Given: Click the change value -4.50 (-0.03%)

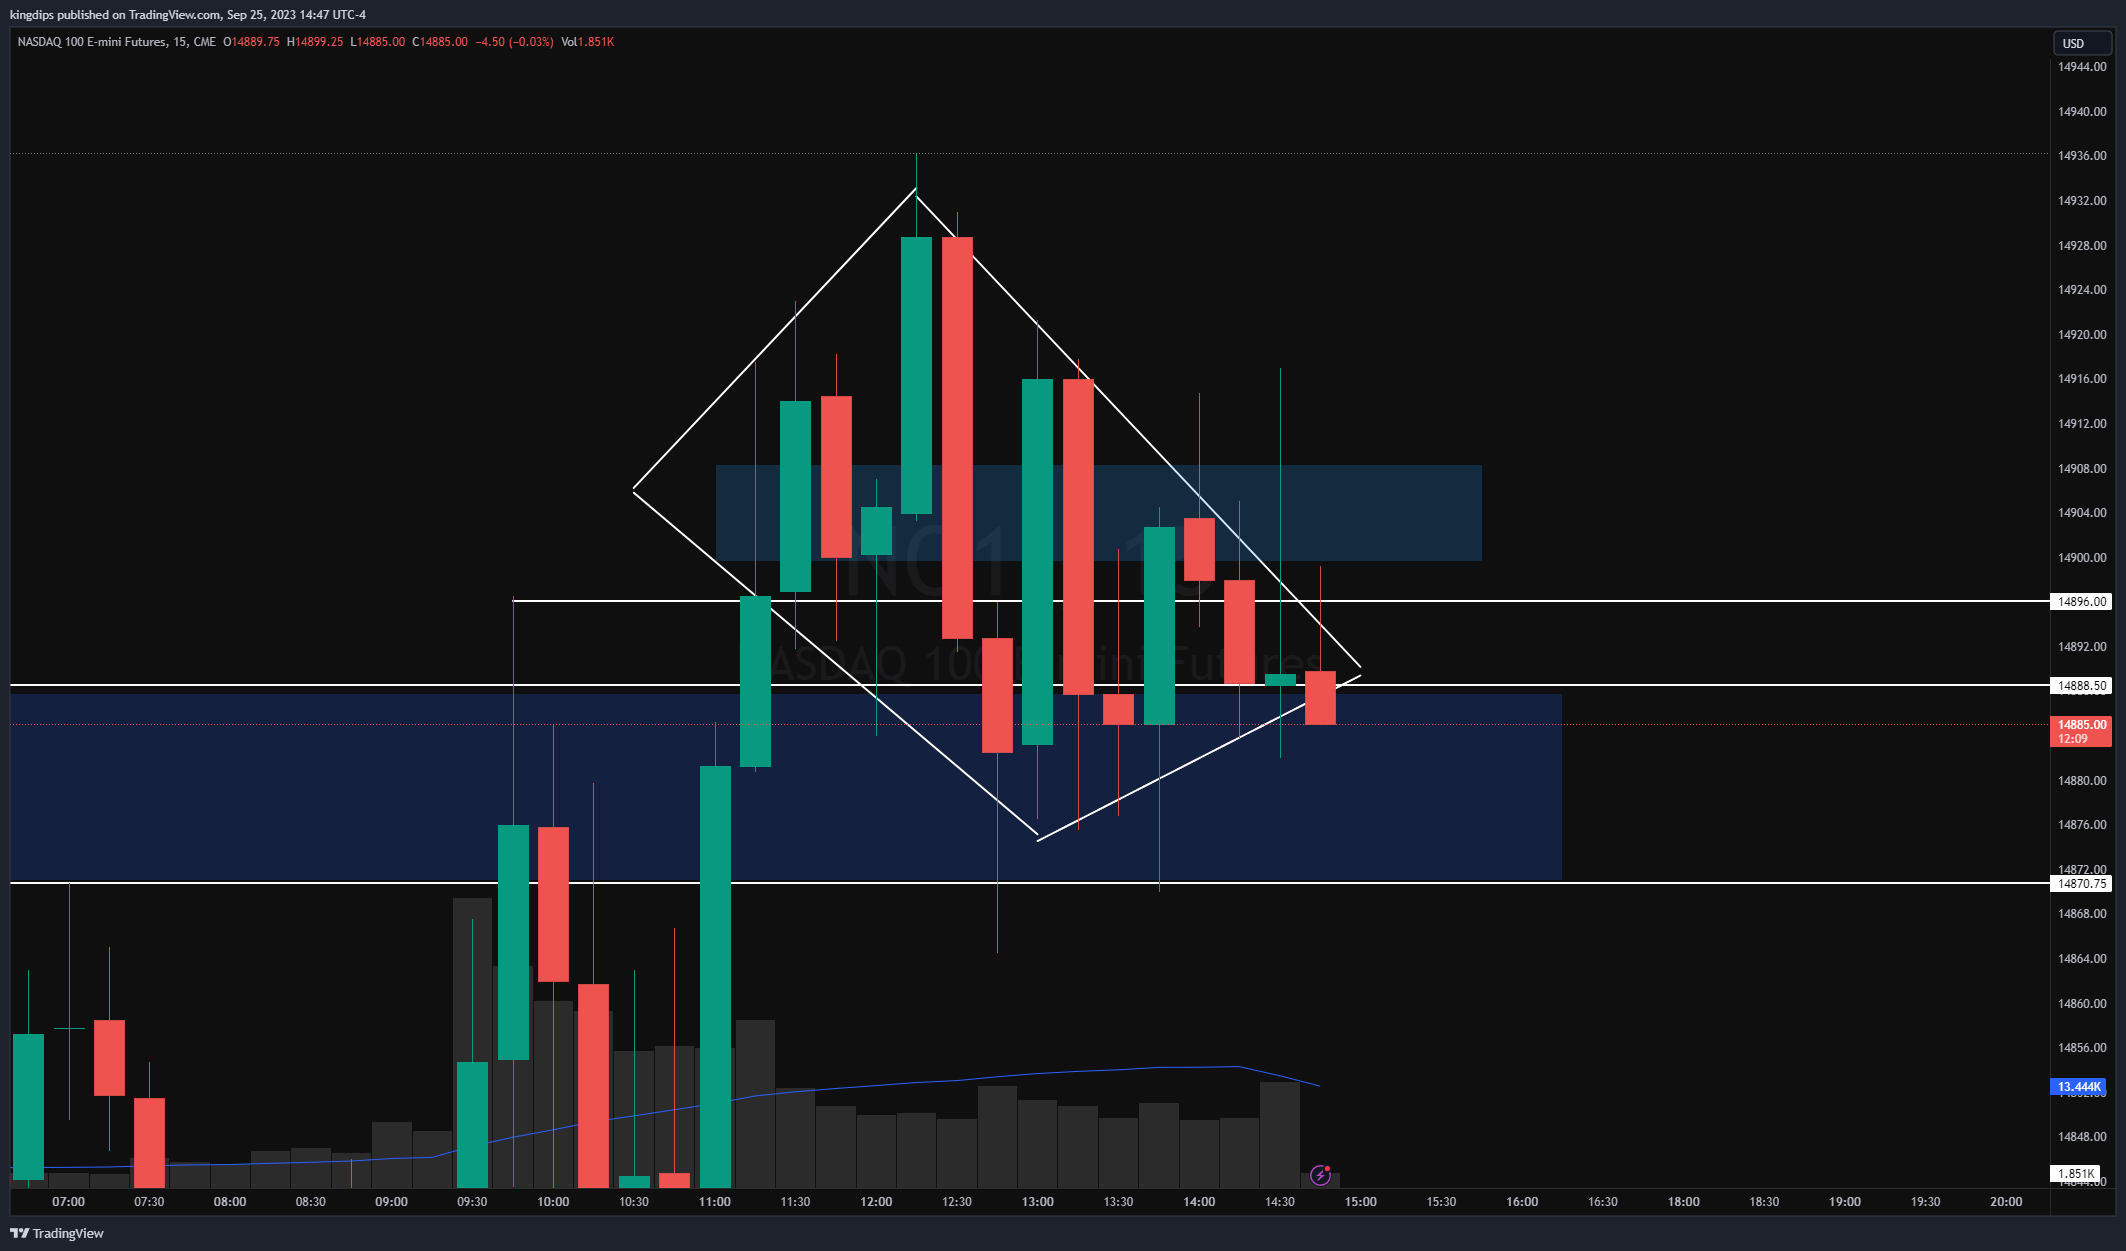Looking at the screenshot, I should click(514, 42).
